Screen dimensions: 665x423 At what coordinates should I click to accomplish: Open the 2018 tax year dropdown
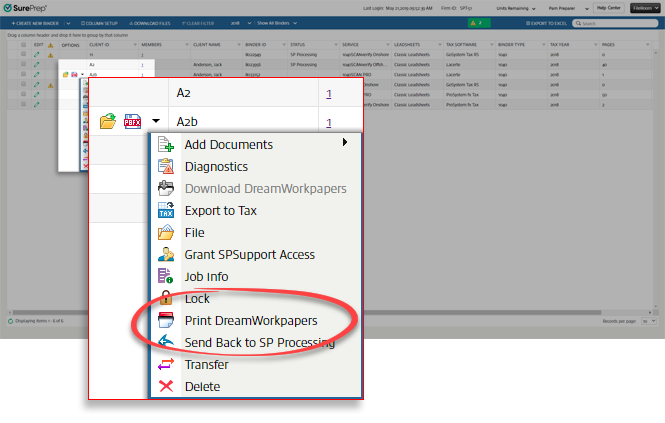point(240,23)
